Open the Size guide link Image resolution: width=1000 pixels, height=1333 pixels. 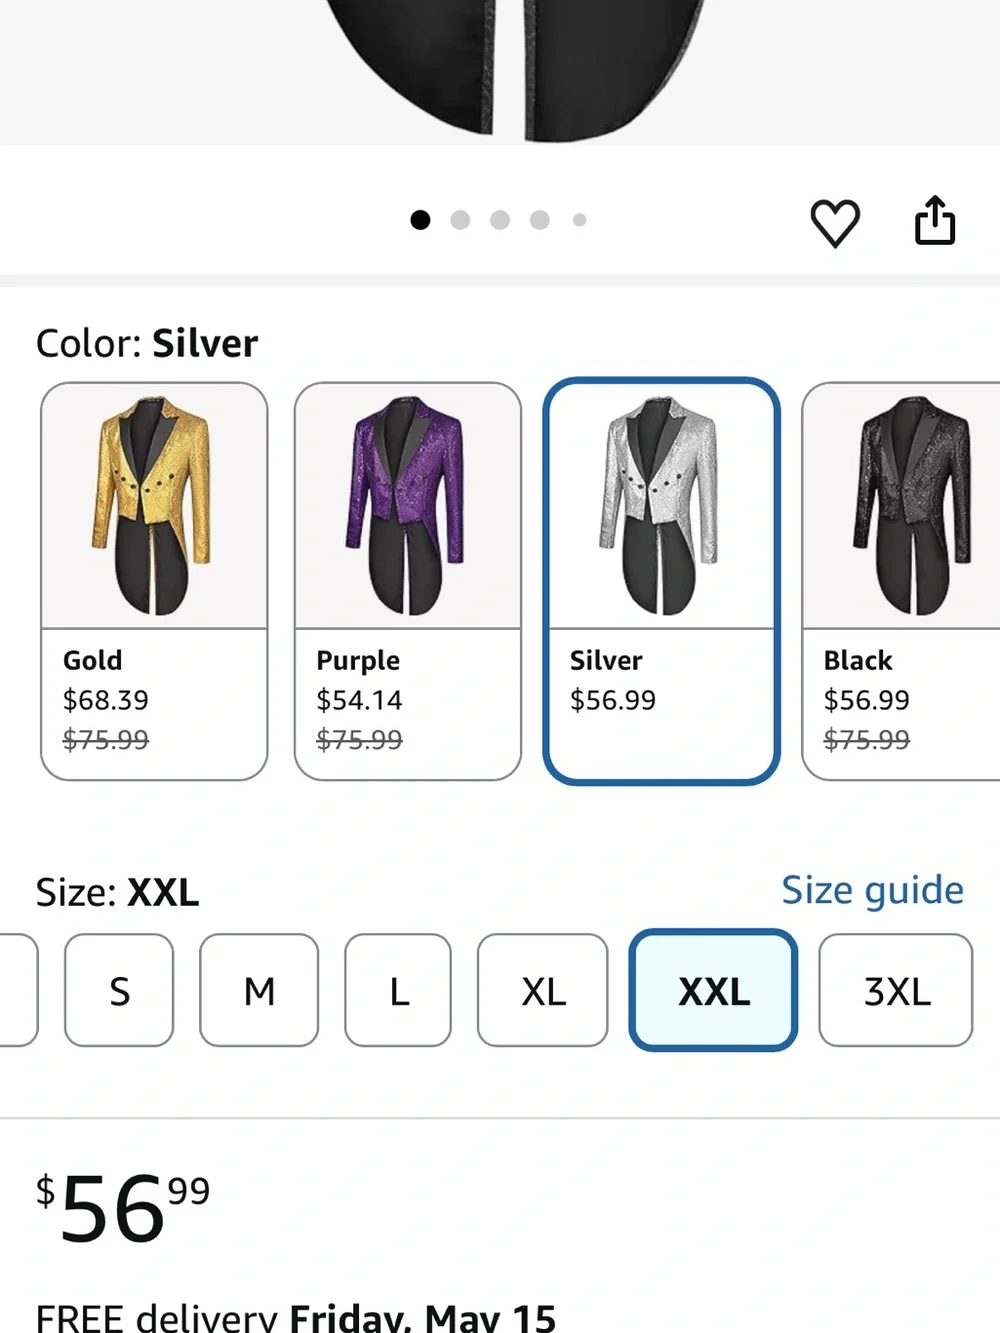(872, 890)
